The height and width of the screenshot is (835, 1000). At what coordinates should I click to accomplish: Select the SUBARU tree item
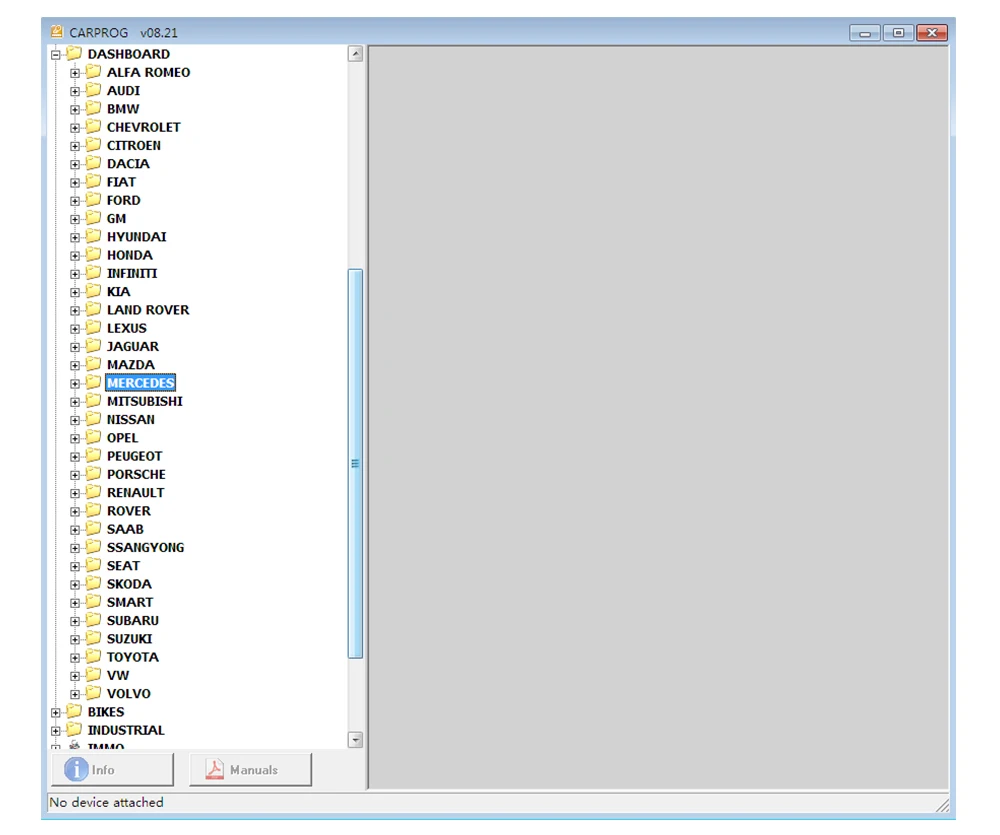click(x=133, y=621)
